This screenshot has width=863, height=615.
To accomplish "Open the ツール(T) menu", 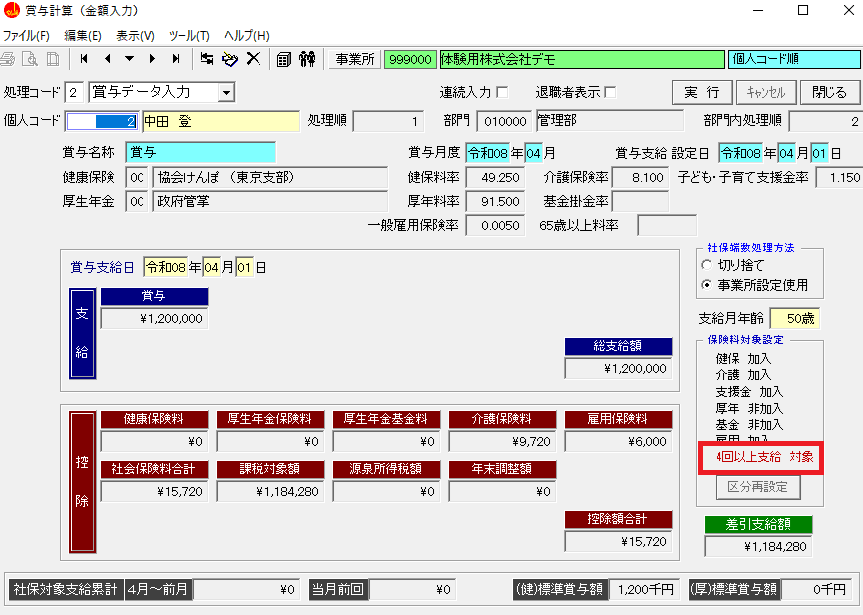I will coord(189,35).
